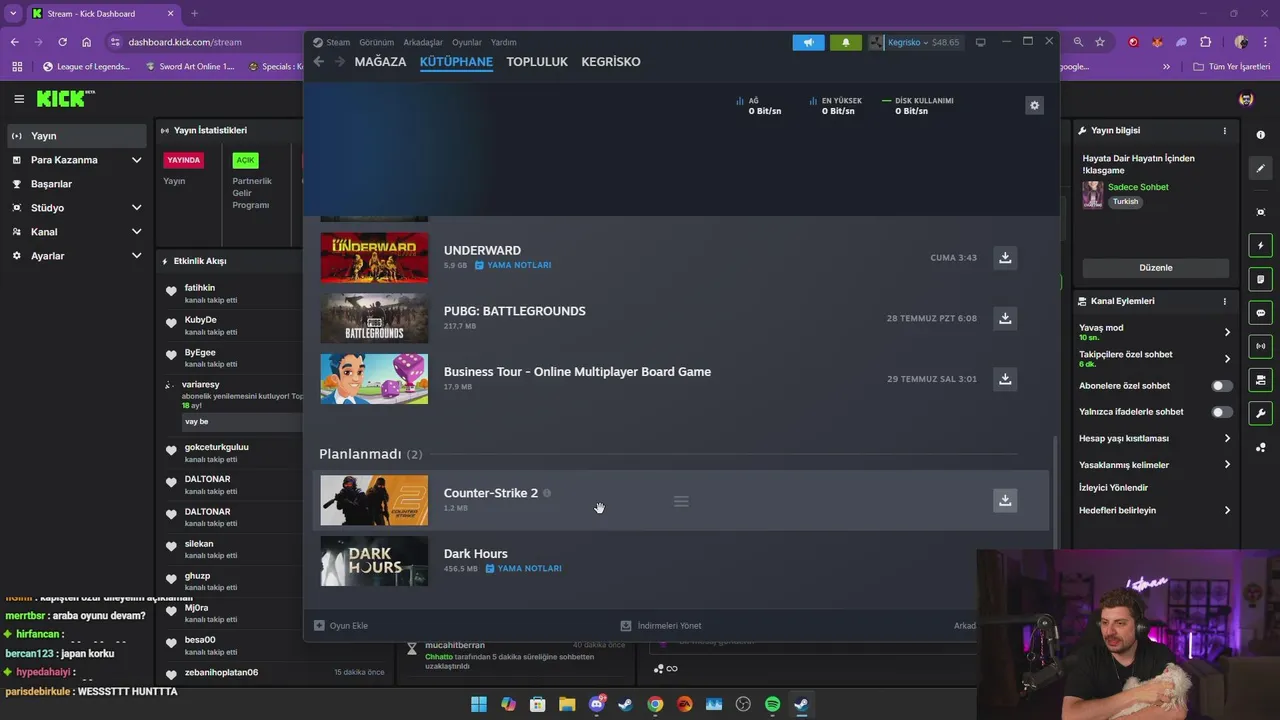Open Yasaklanmış kelimeler chevron
Viewport: 1280px width, 720px height.
[1227, 465]
